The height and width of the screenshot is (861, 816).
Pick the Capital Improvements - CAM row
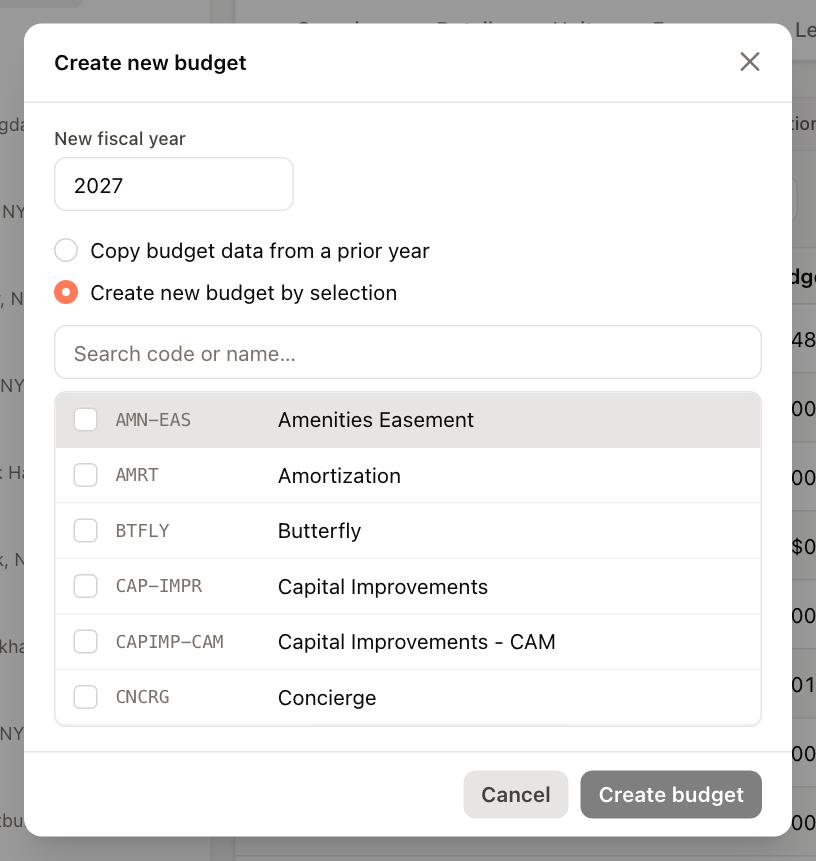408,641
